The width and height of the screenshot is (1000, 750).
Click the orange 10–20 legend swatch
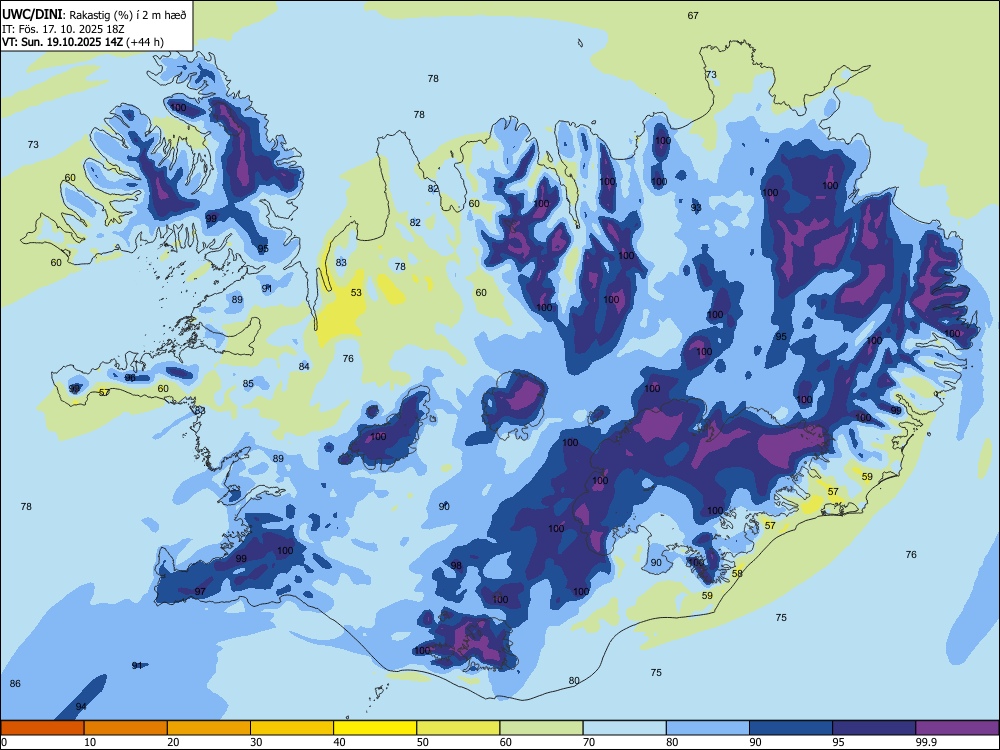tap(126, 728)
